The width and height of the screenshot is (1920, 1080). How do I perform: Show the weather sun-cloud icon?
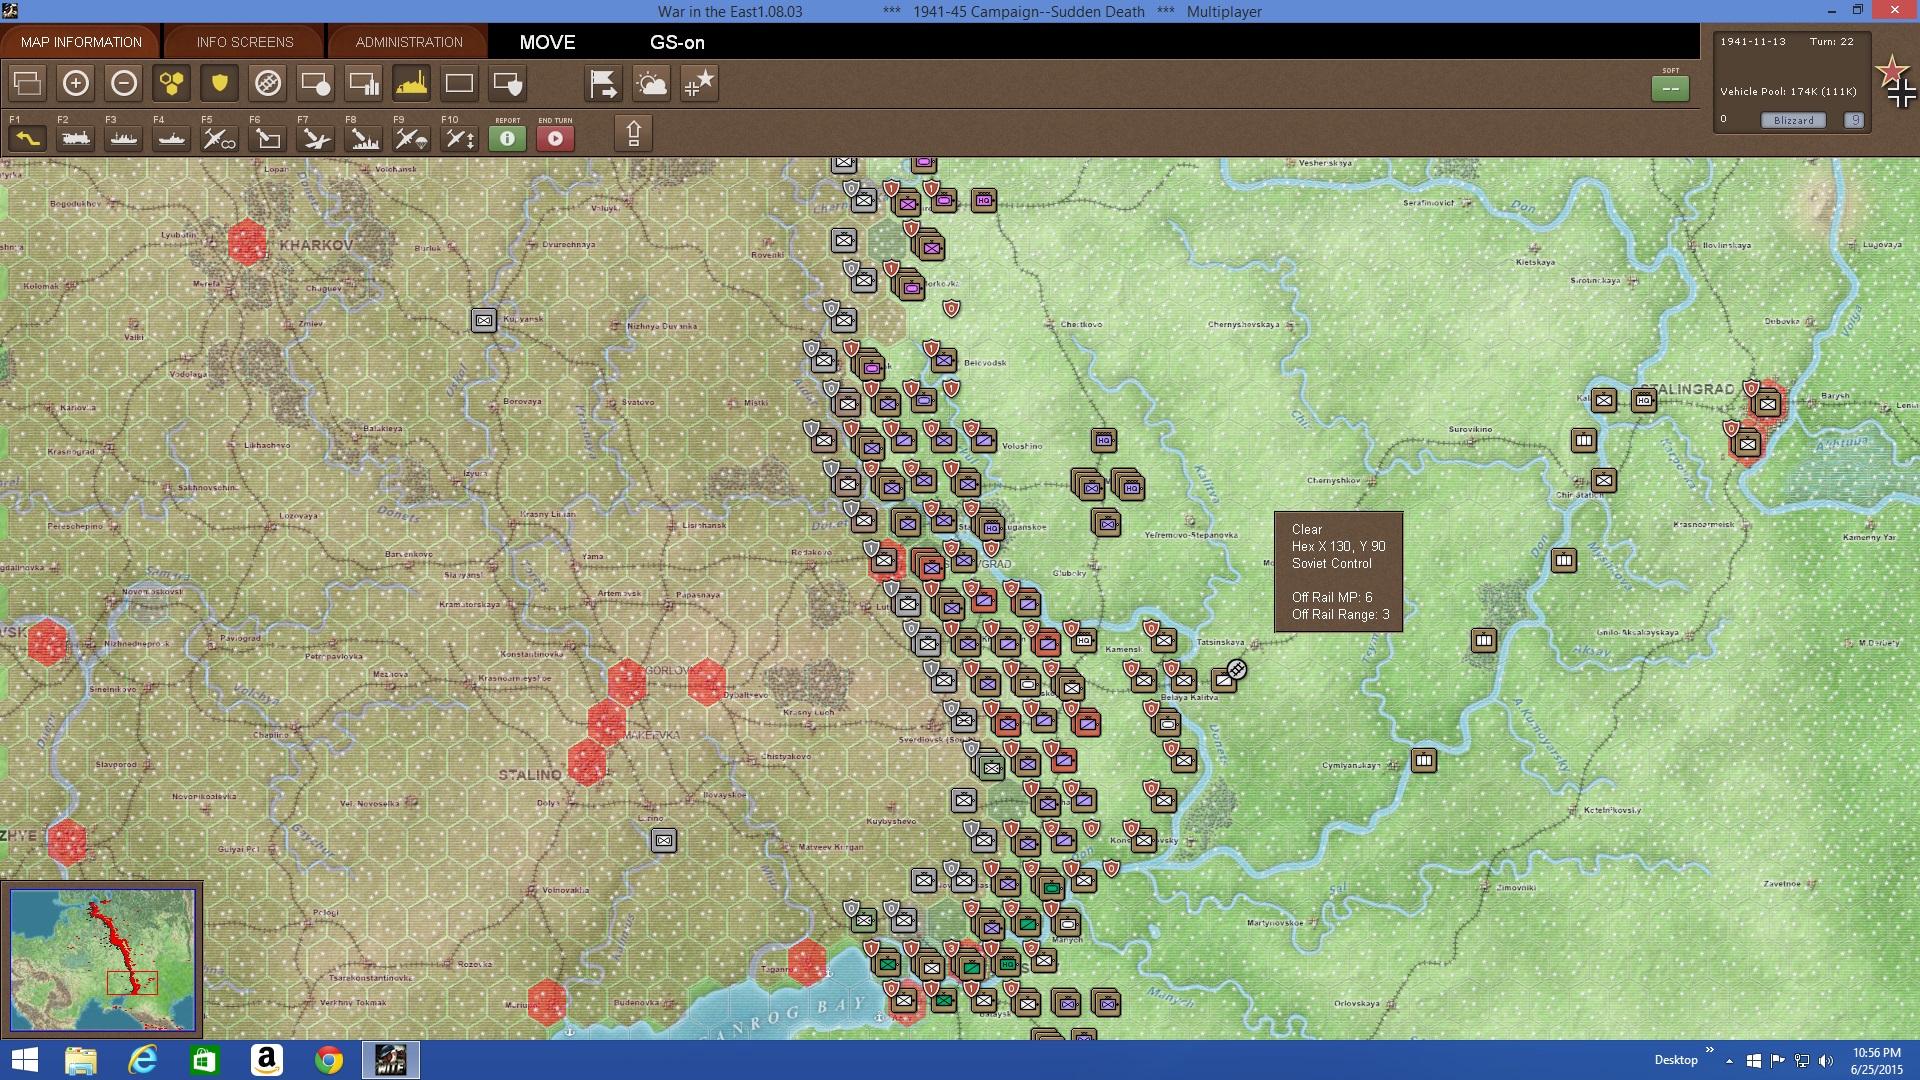coord(652,83)
